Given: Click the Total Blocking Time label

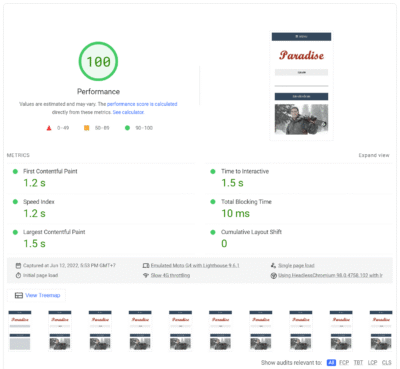Looking at the screenshot, I should click(x=246, y=202).
